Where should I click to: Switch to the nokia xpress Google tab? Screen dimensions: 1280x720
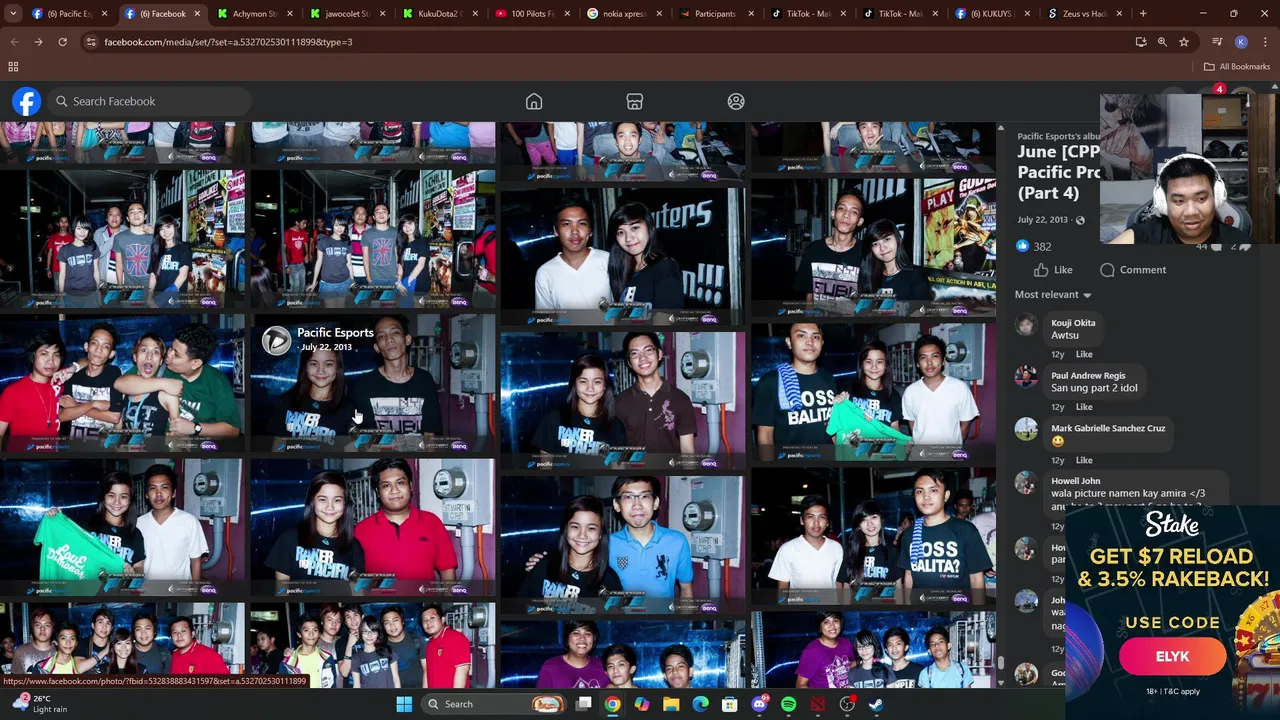pyautogui.click(x=624, y=14)
